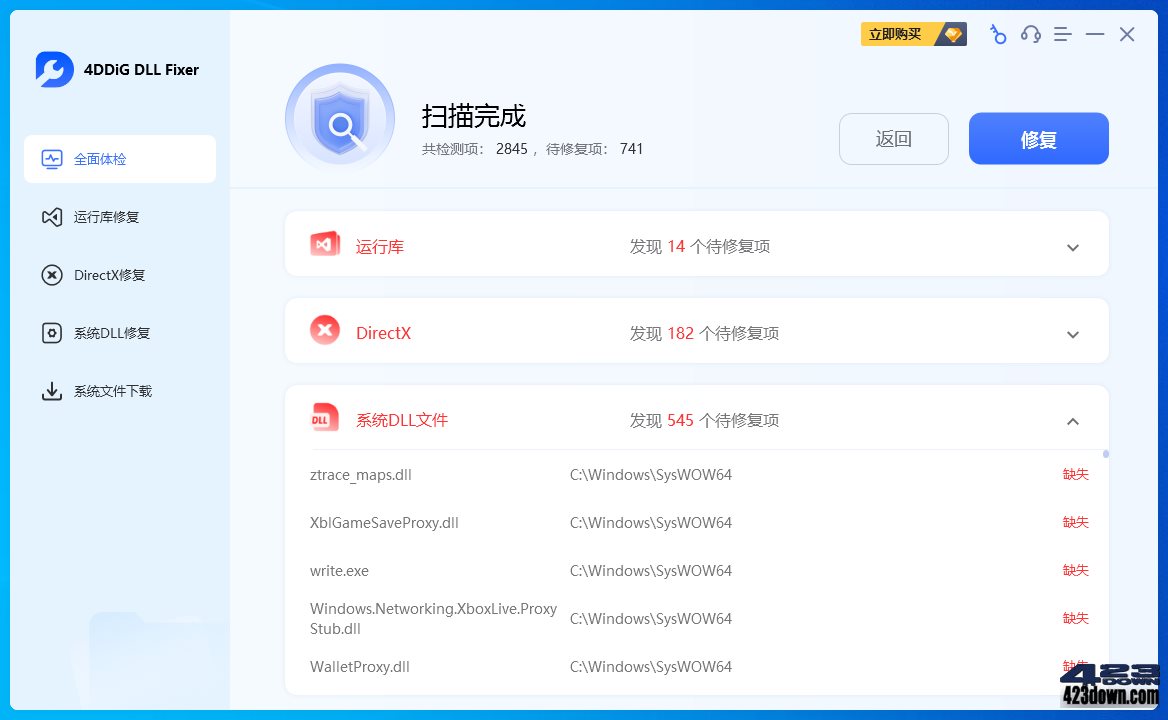Click 发现 14 个待修复项 text

[699, 246]
